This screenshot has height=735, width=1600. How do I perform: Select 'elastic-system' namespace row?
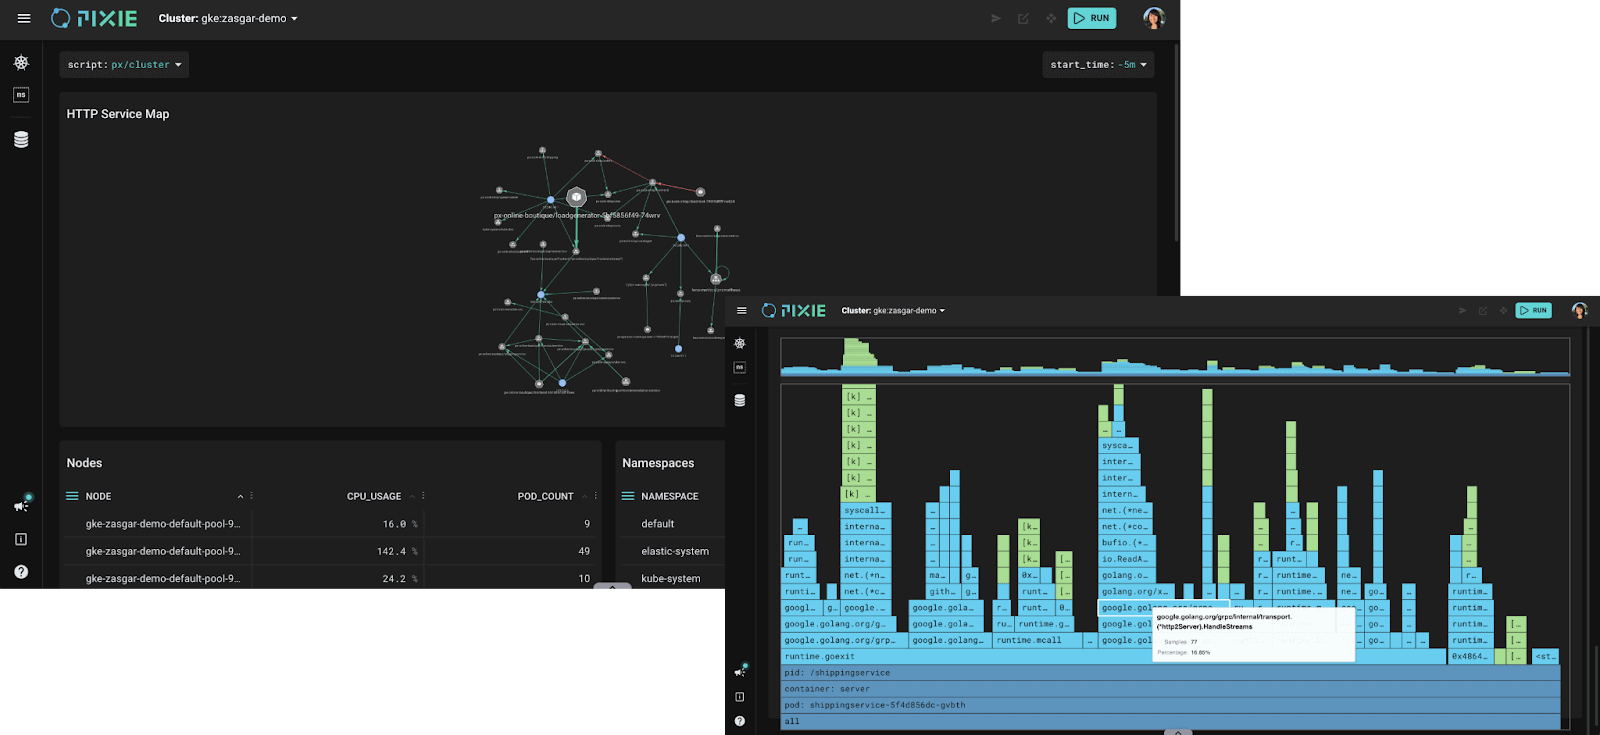point(671,551)
